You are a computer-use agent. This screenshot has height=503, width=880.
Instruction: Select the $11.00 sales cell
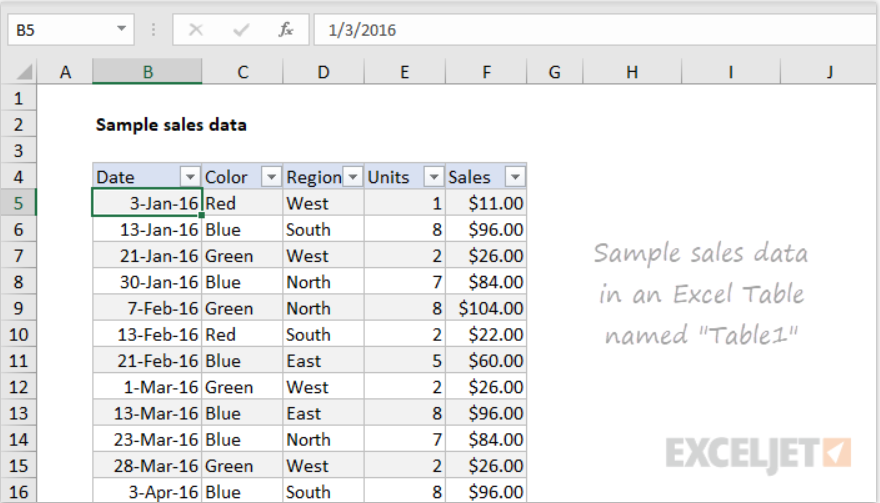coord(486,203)
